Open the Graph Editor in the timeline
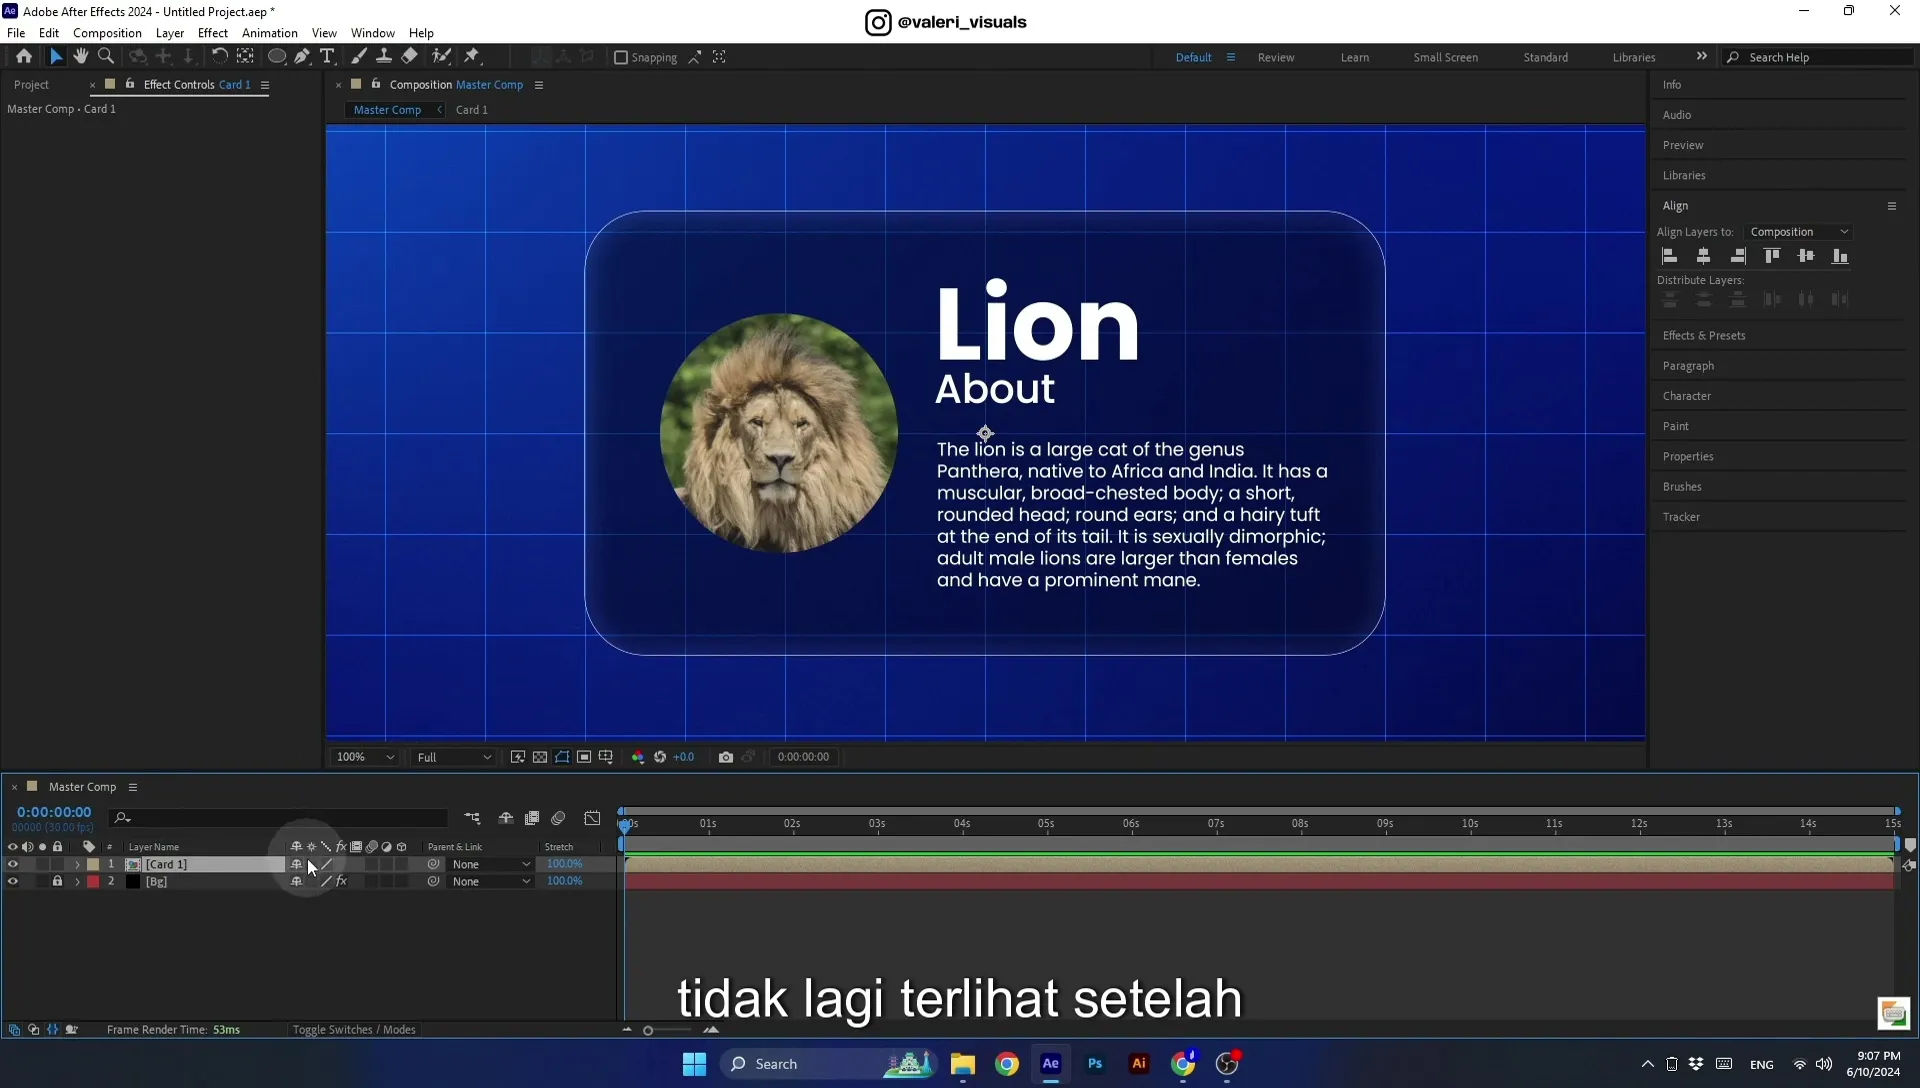Screen dimensions: 1920x1088 pyautogui.click(x=592, y=818)
